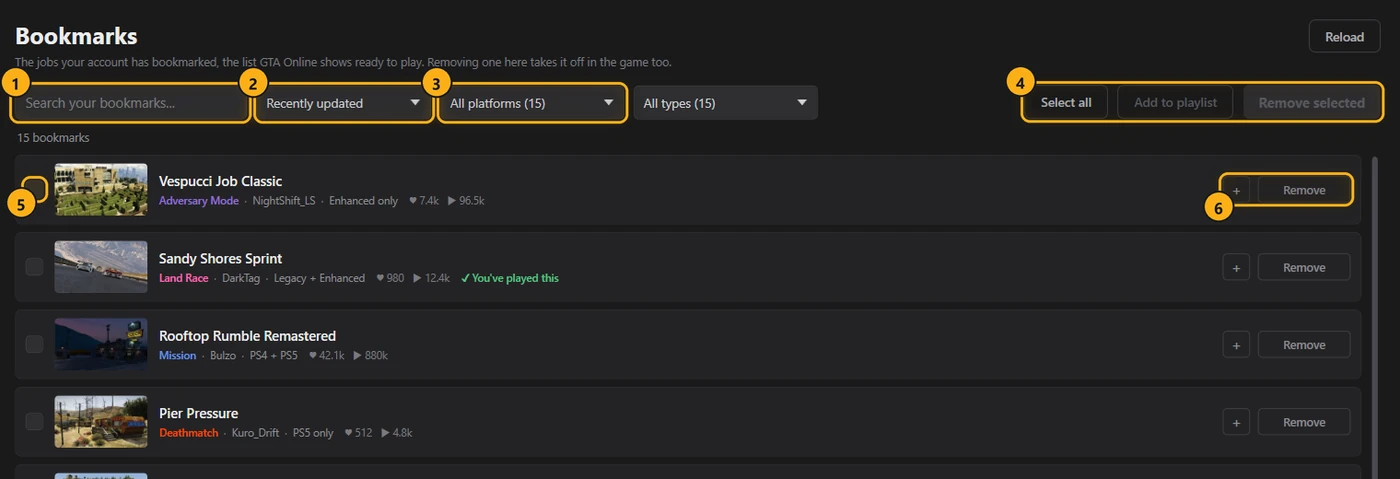This screenshot has width=1400, height=479.
Task: Click the Select all button
Action: [1066, 102]
